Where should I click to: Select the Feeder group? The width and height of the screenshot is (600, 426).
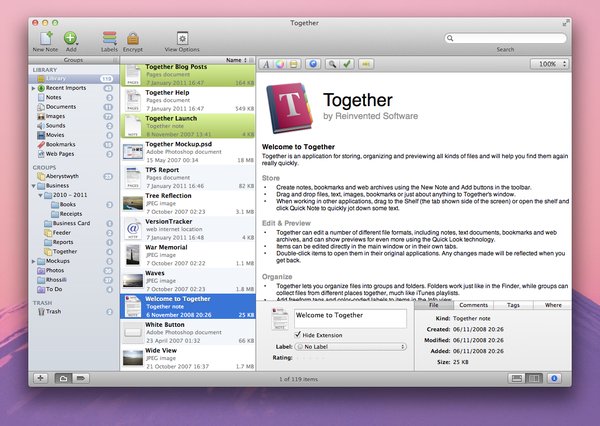click(x=74, y=233)
